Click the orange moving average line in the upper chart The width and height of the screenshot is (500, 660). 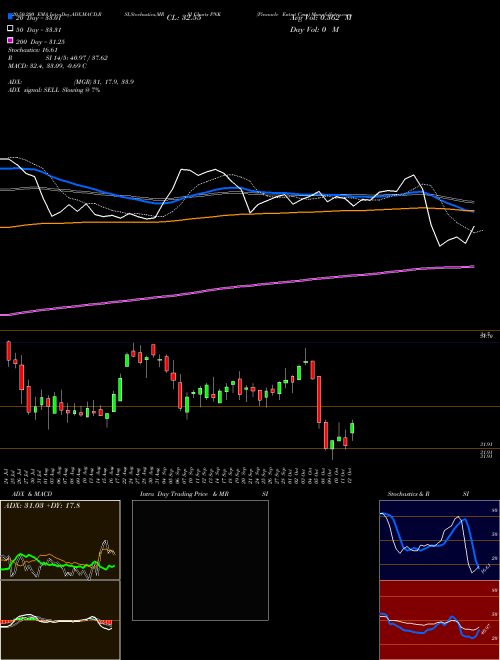(x=236, y=214)
